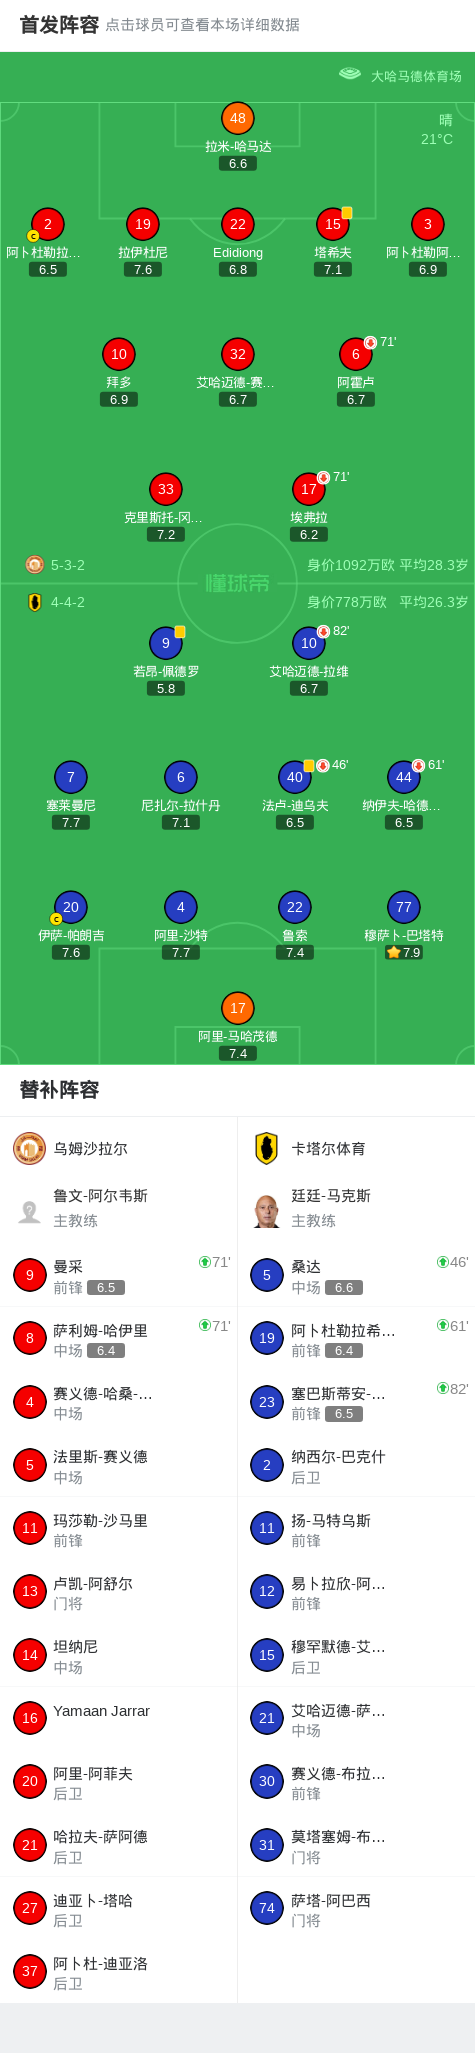Image resolution: width=475 pixels, height=2053 pixels.
Task: Click goalkeeper number 48 jersey icon
Action: (x=238, y=118)
